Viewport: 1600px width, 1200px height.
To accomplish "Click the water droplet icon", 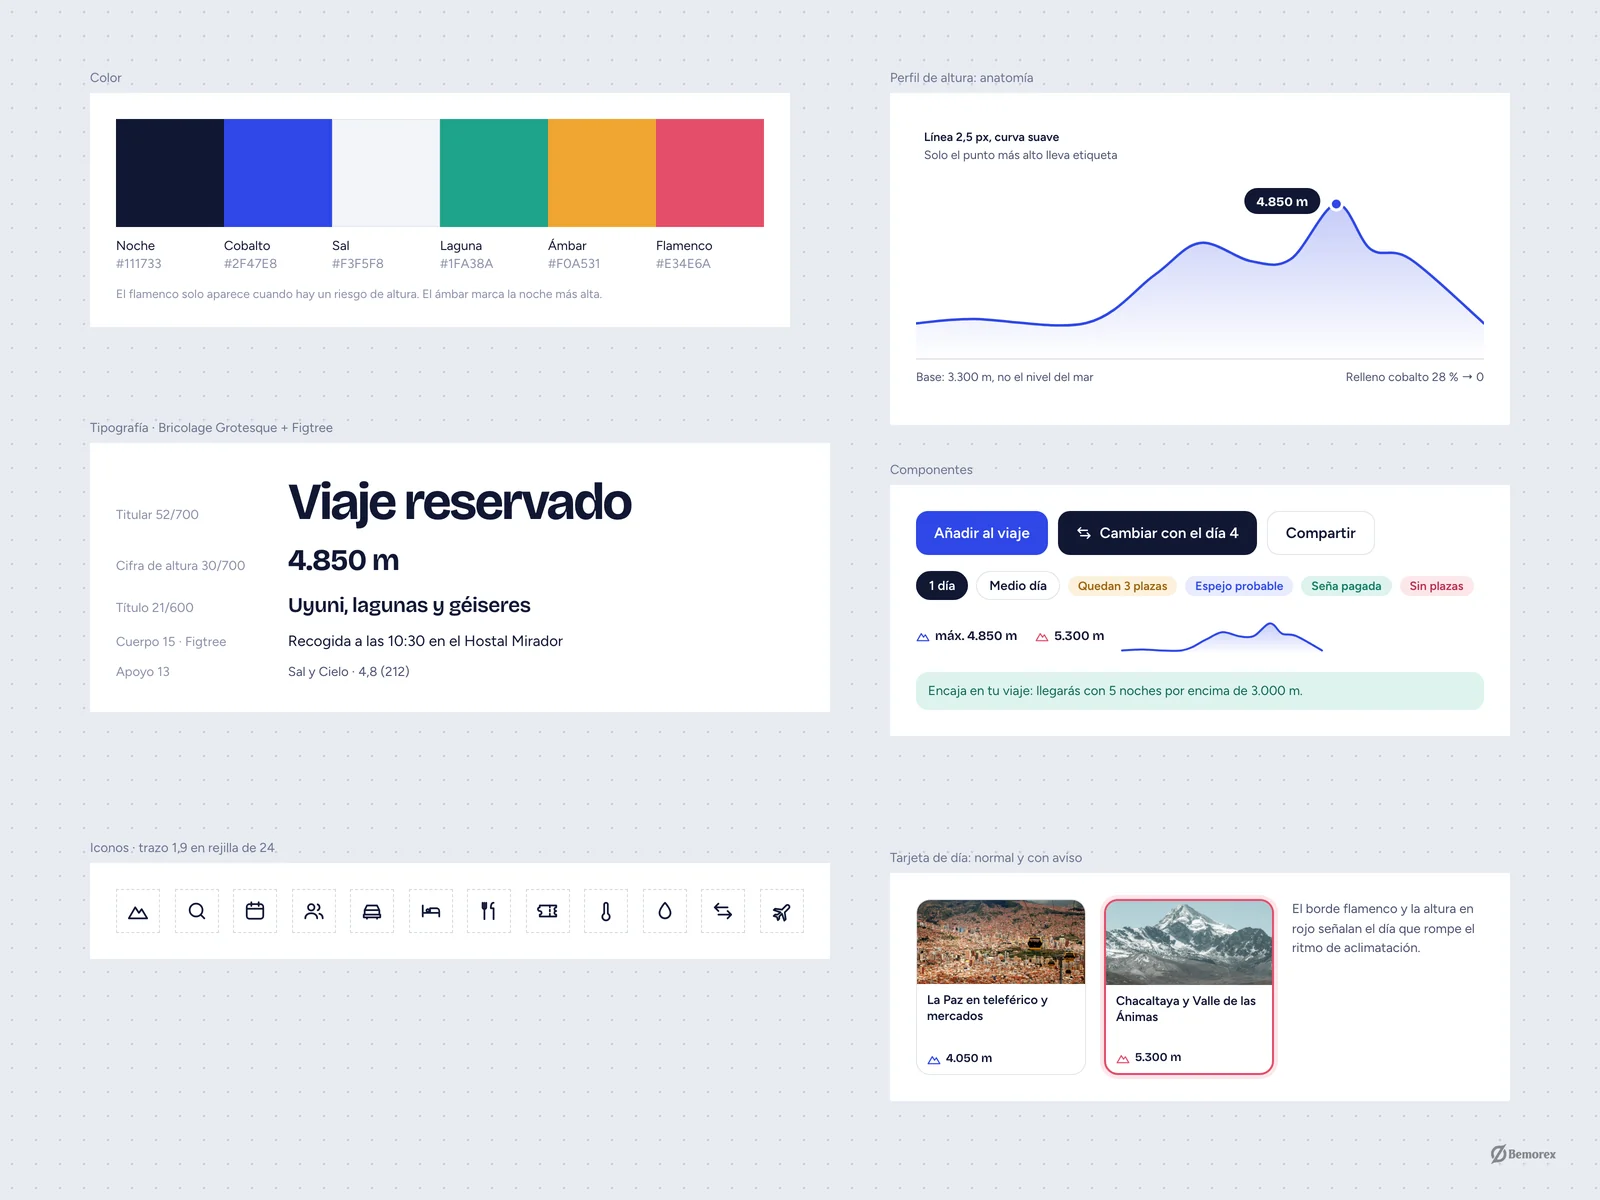I will (x=665, y=911).
